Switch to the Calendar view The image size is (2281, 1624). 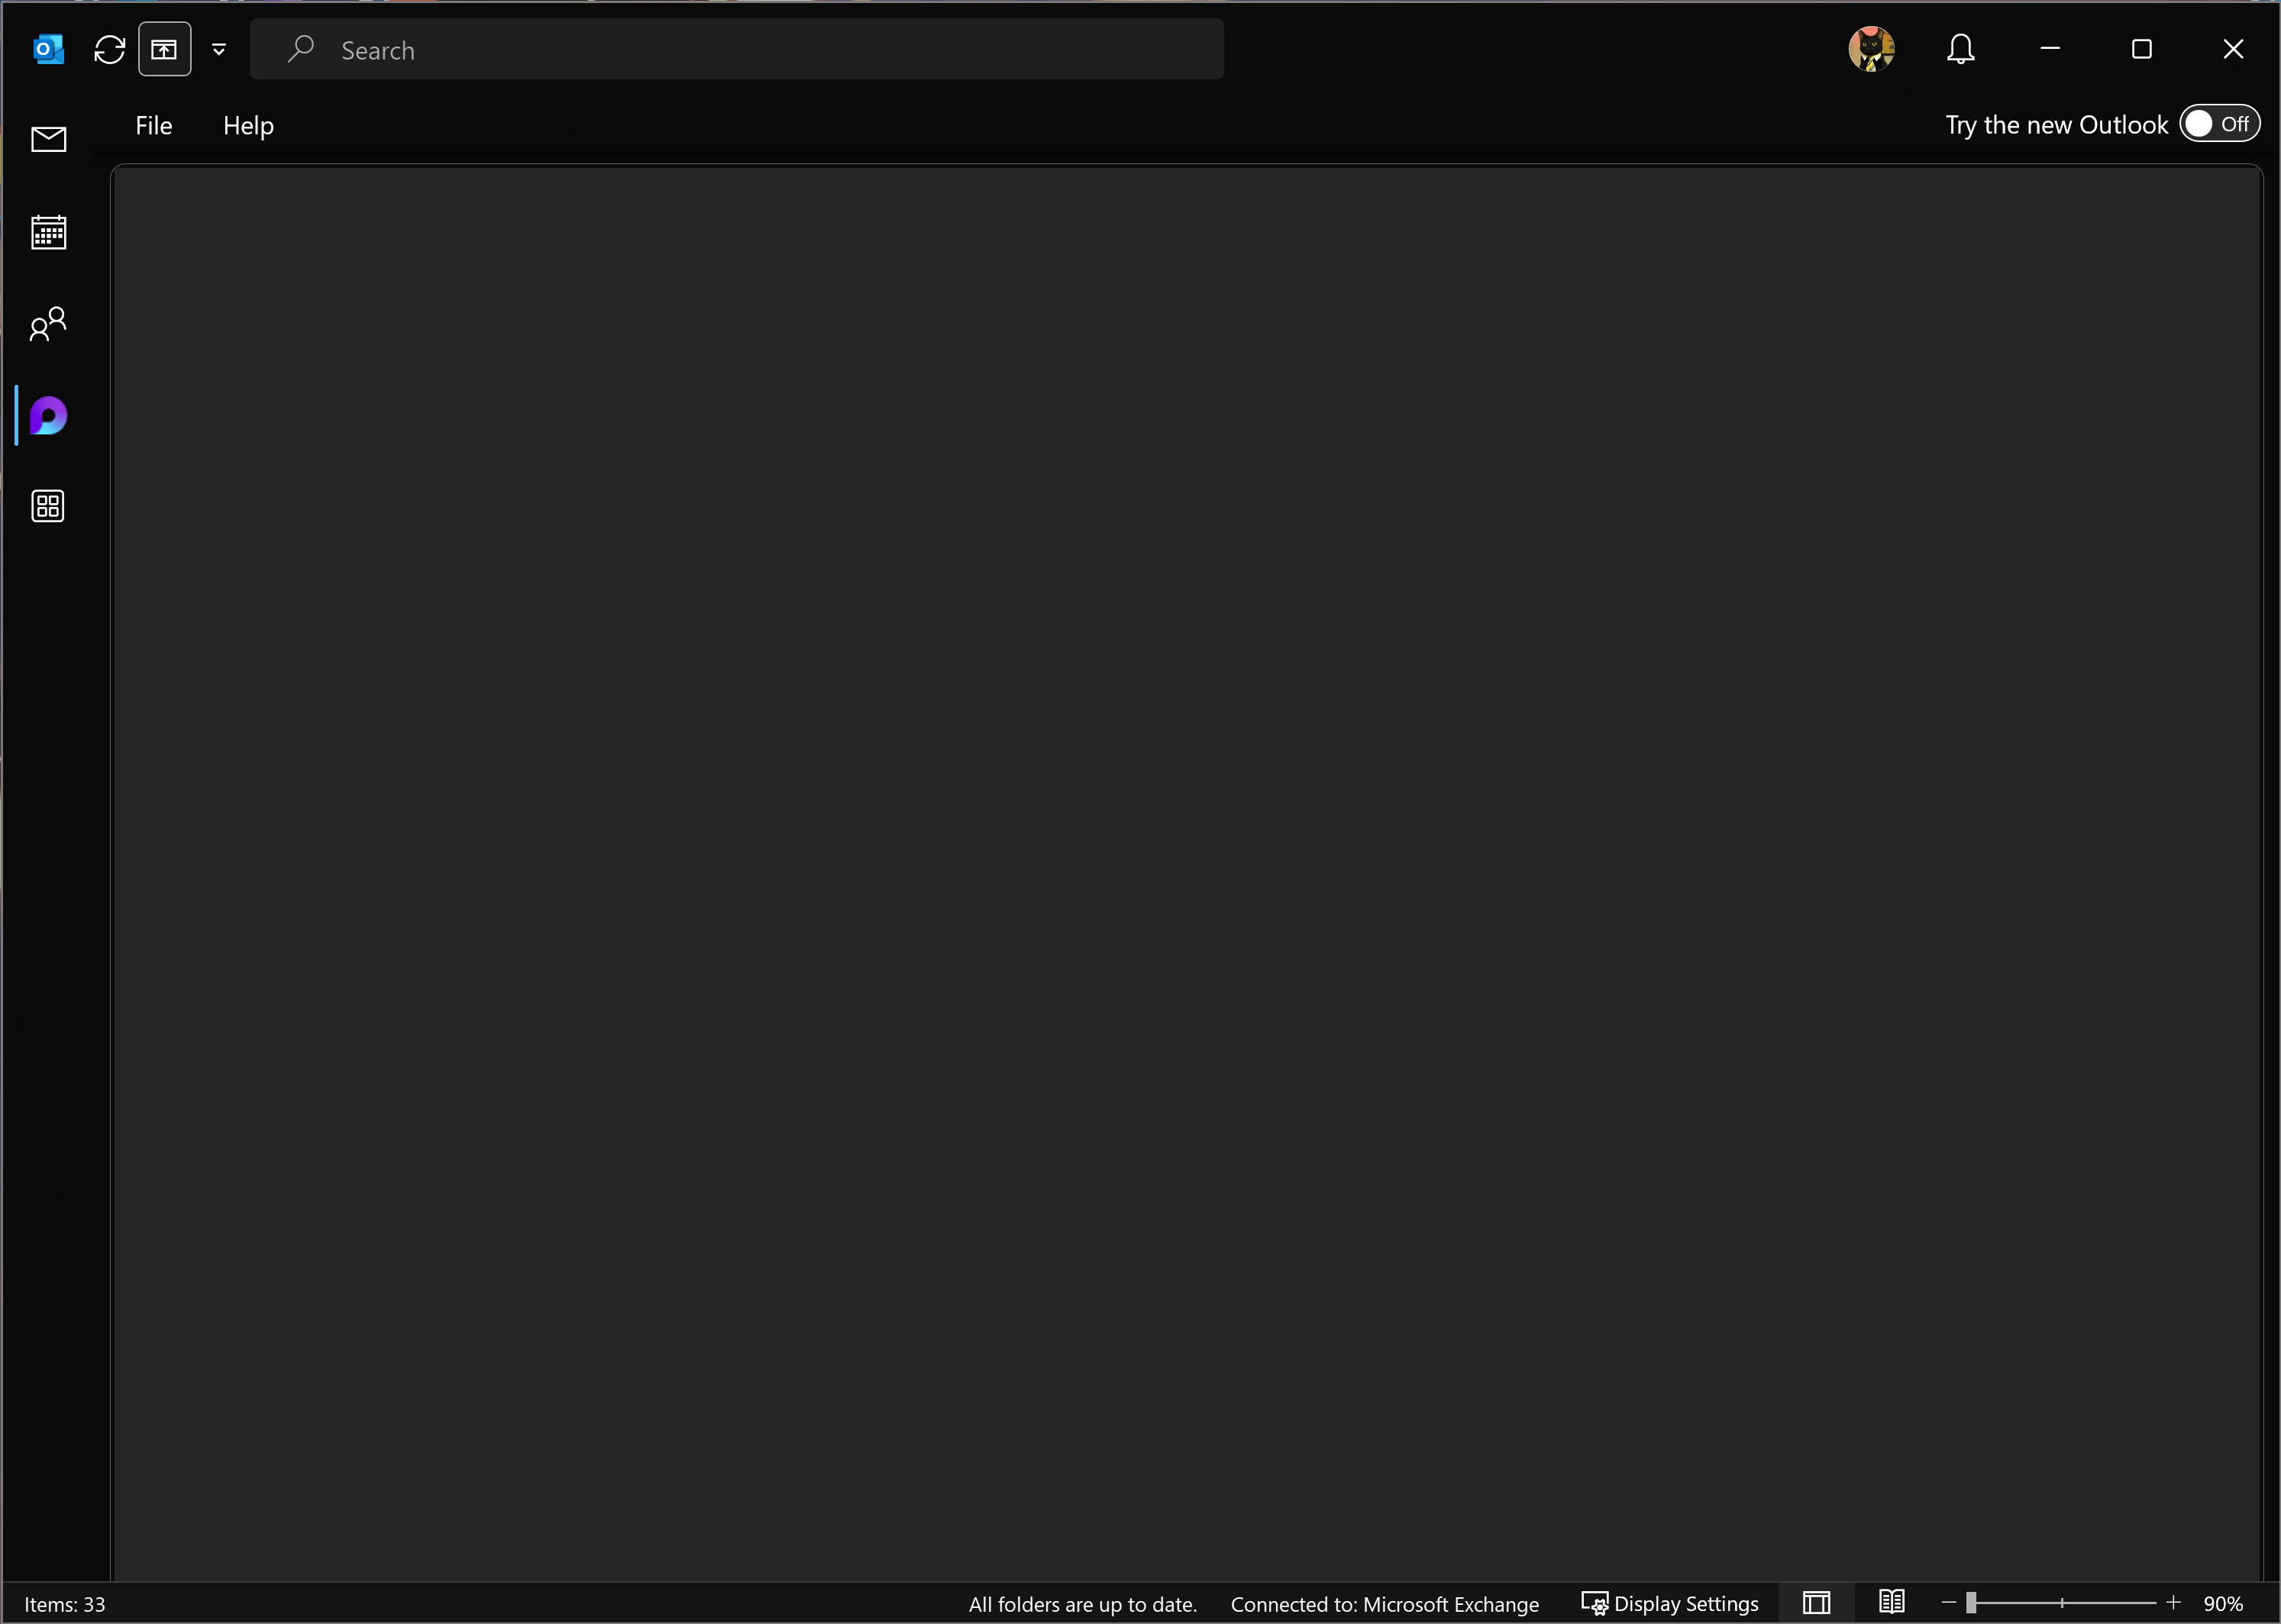pos(48,232)
